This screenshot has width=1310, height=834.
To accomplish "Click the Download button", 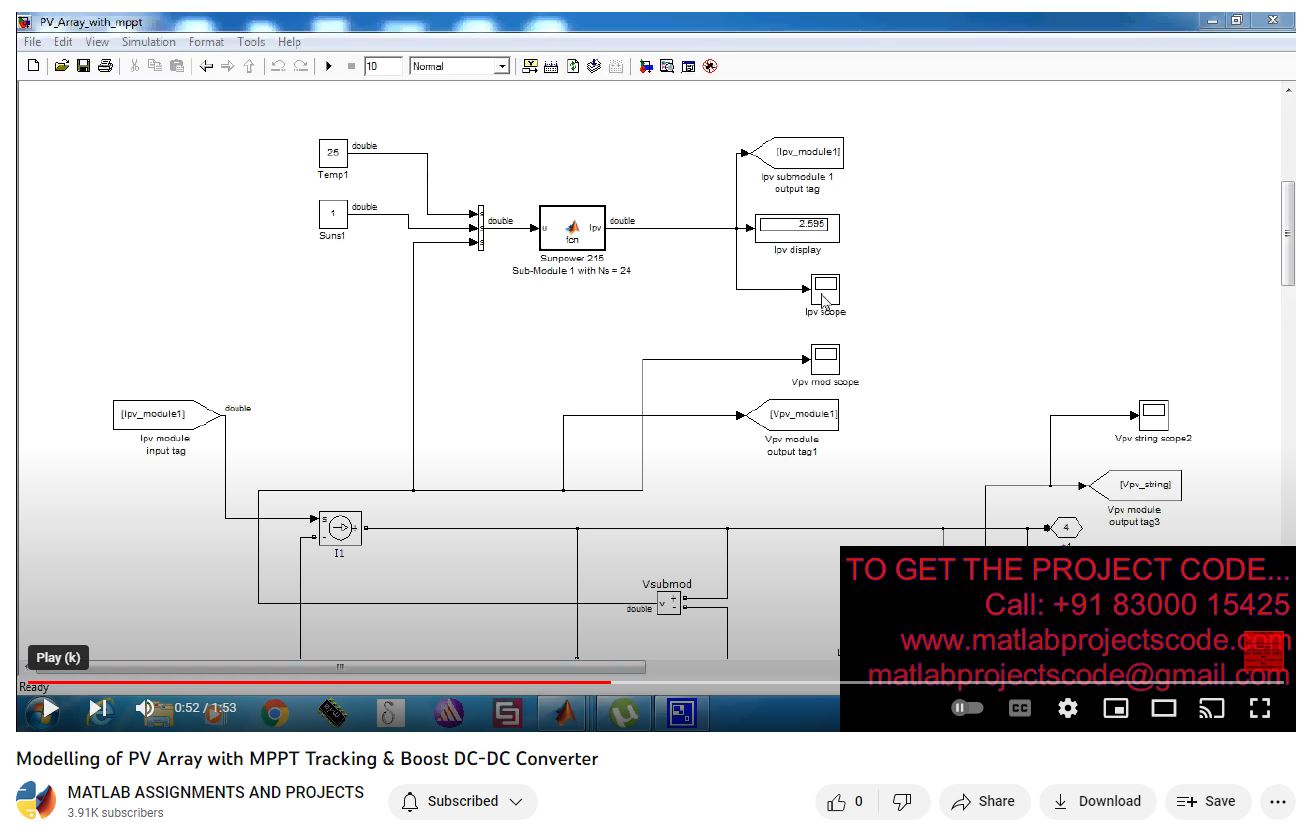I will coord(1098,801).
